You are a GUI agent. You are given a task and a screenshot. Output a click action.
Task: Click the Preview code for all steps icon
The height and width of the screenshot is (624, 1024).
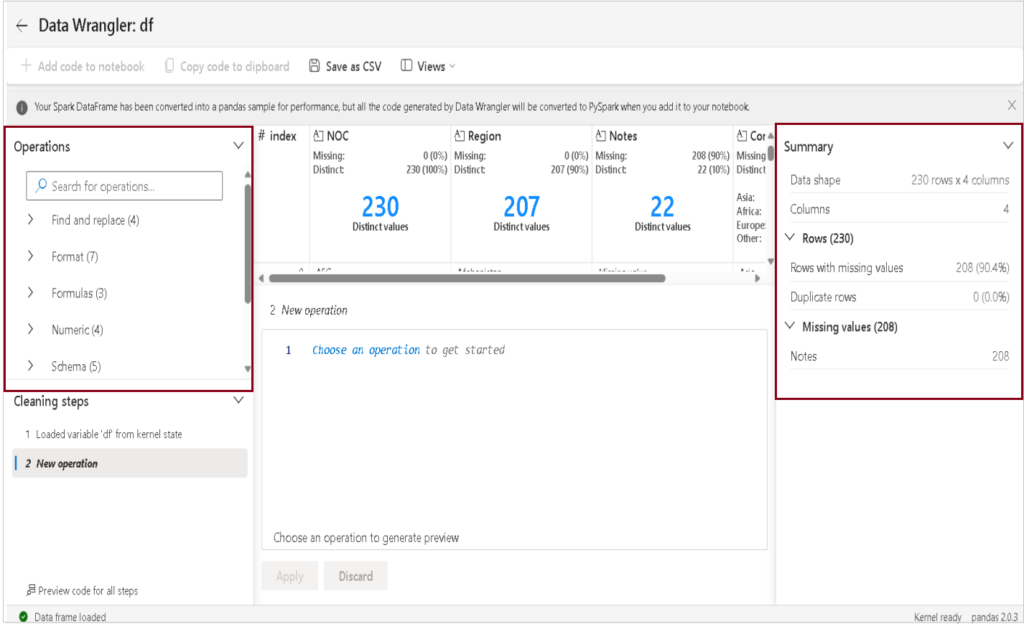pos(31,591)
